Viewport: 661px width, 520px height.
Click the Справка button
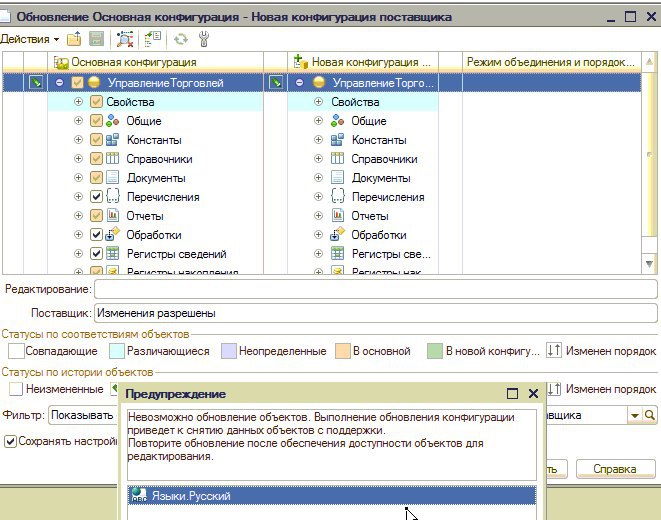pos(615,469)
